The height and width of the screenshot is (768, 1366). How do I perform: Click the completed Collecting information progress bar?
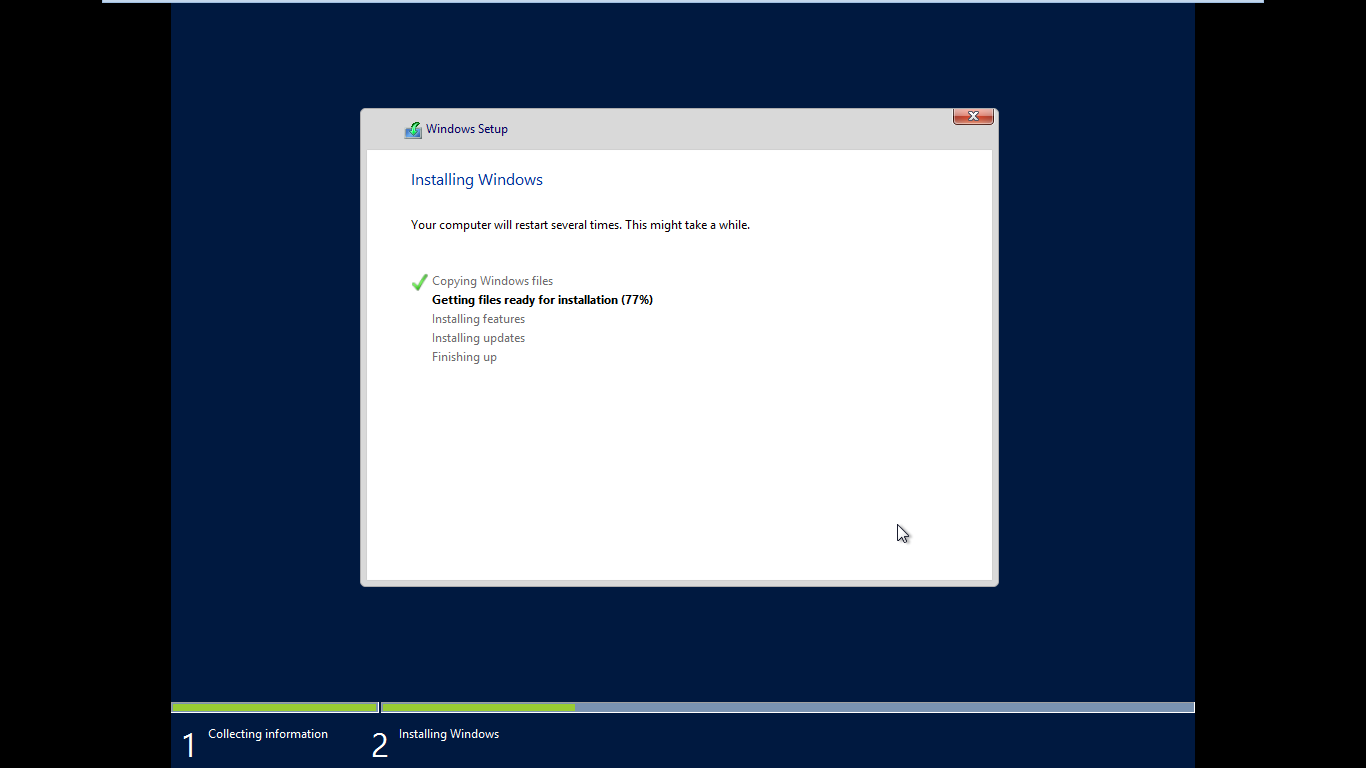pos(275,707)
